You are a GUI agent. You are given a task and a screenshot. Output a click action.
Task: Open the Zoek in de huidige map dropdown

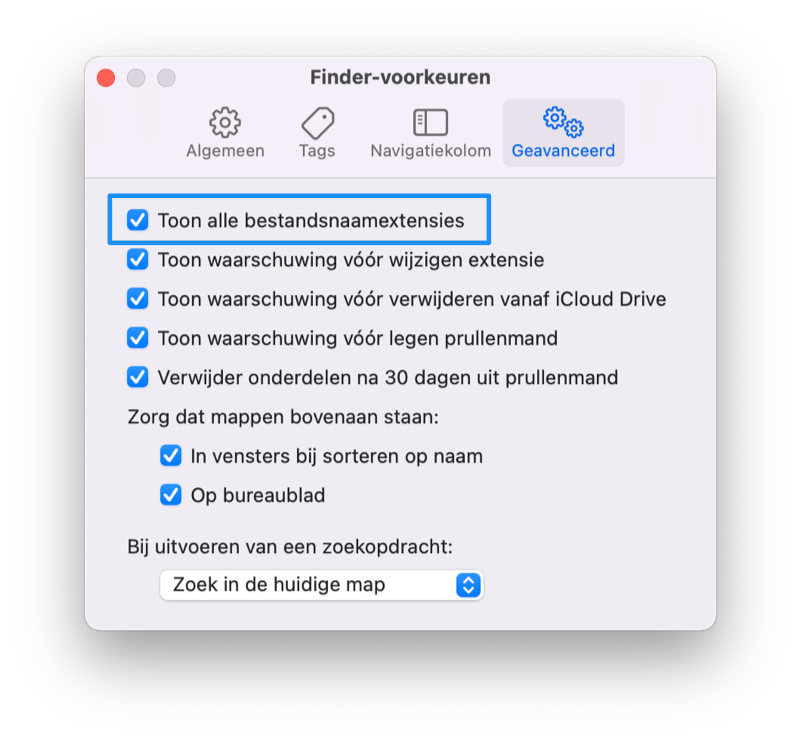click(321, 585)
